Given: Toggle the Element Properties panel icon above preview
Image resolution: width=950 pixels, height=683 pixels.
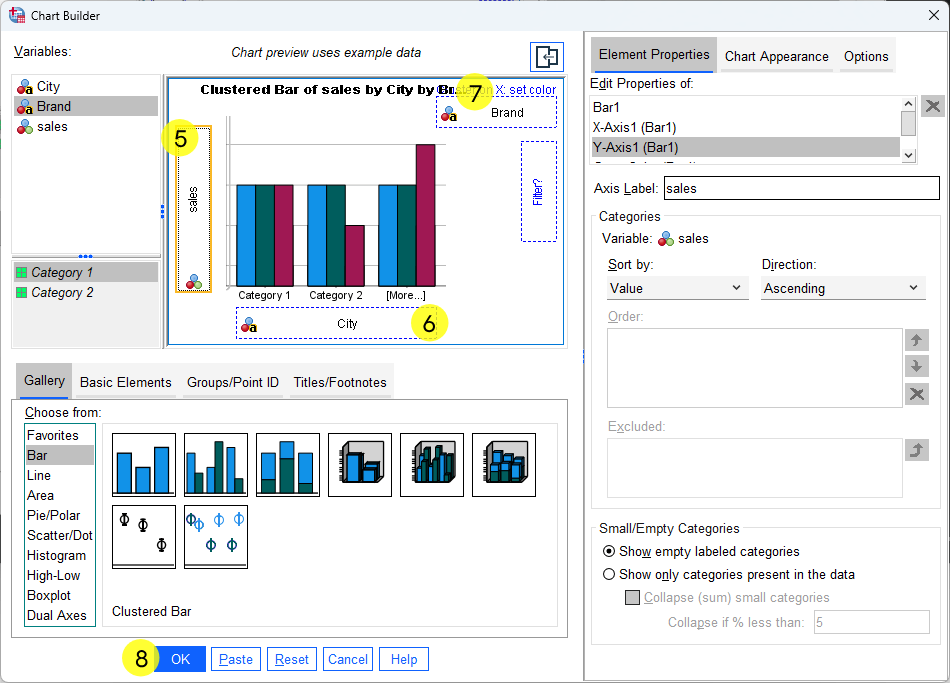Looking at the screenshot, I should [546, 57].
